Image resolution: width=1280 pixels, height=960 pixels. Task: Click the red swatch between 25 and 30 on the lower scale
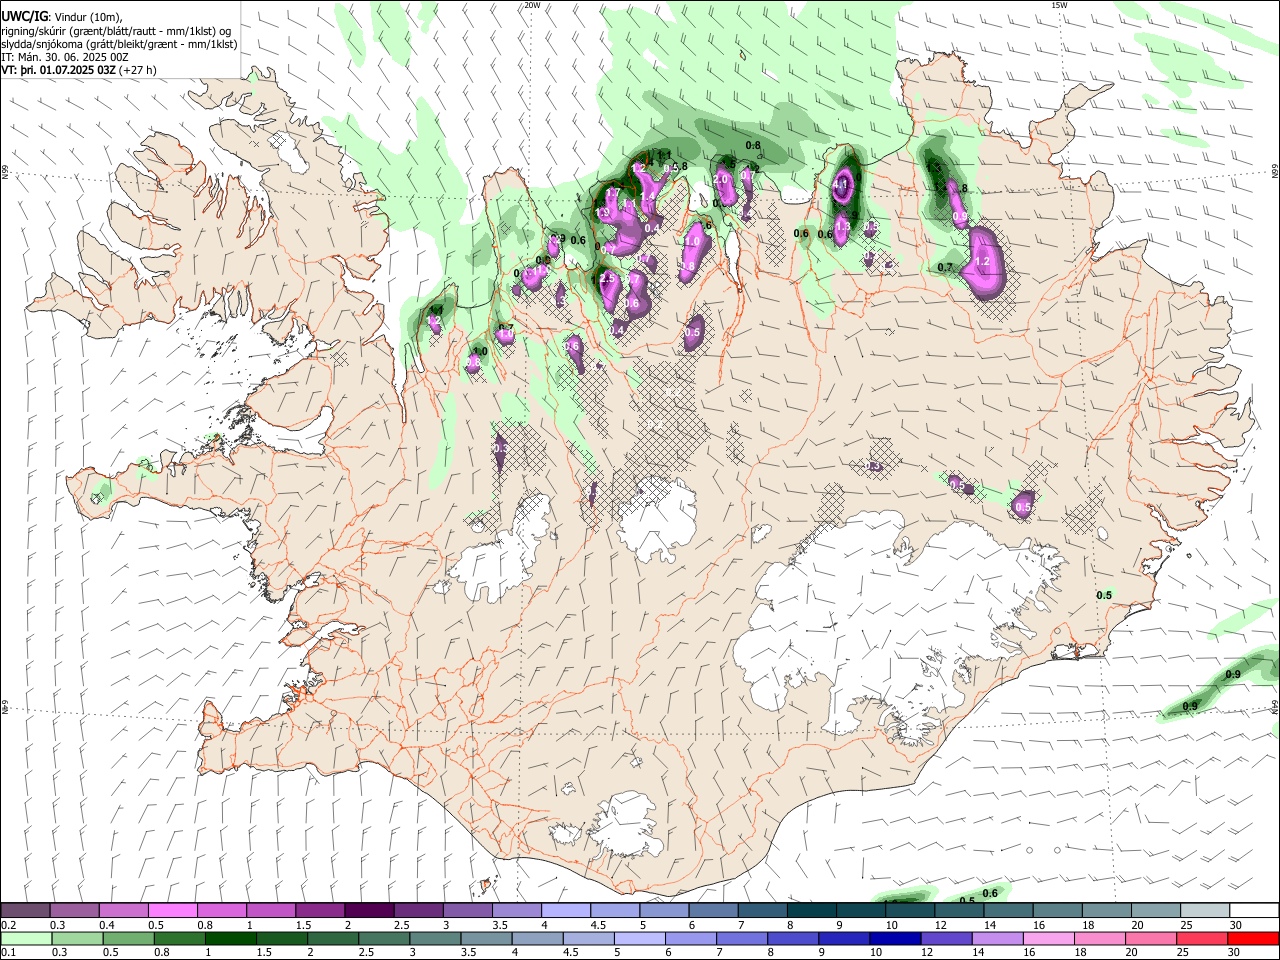(1200, 938)
